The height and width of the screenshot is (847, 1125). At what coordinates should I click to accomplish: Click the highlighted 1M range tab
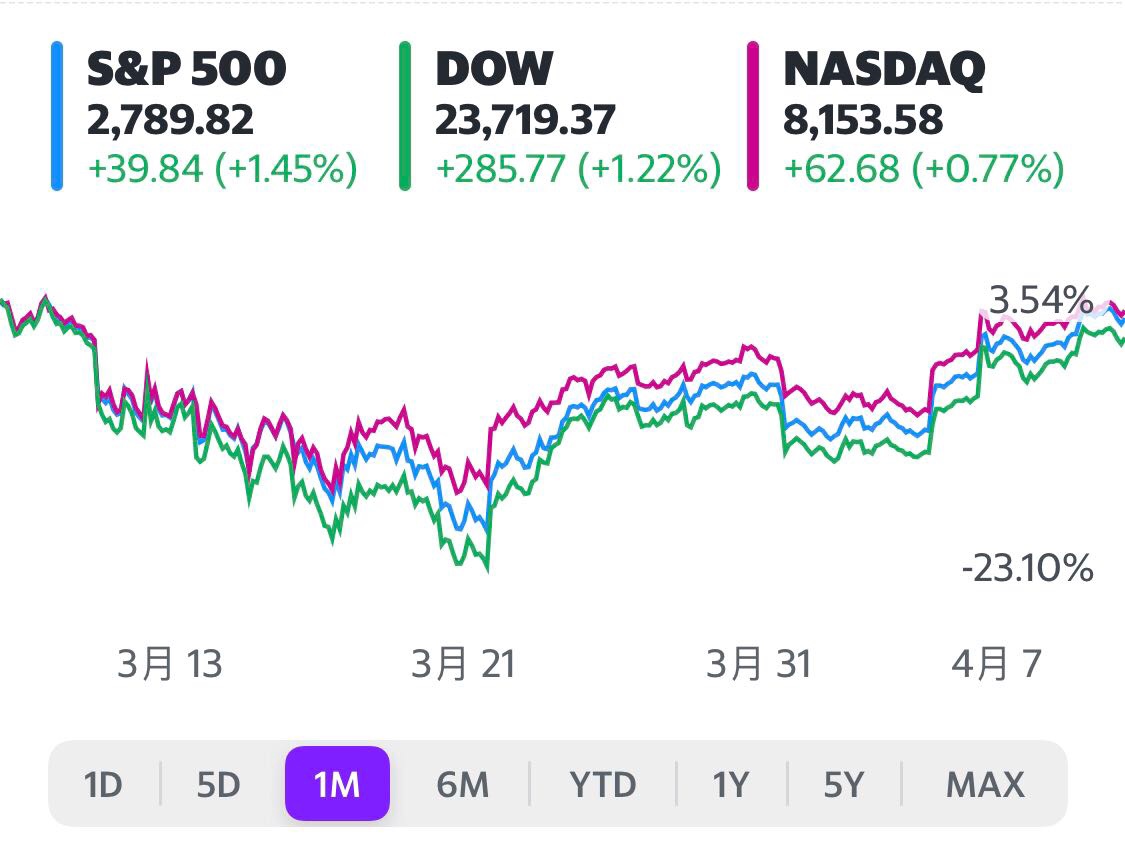337,784
